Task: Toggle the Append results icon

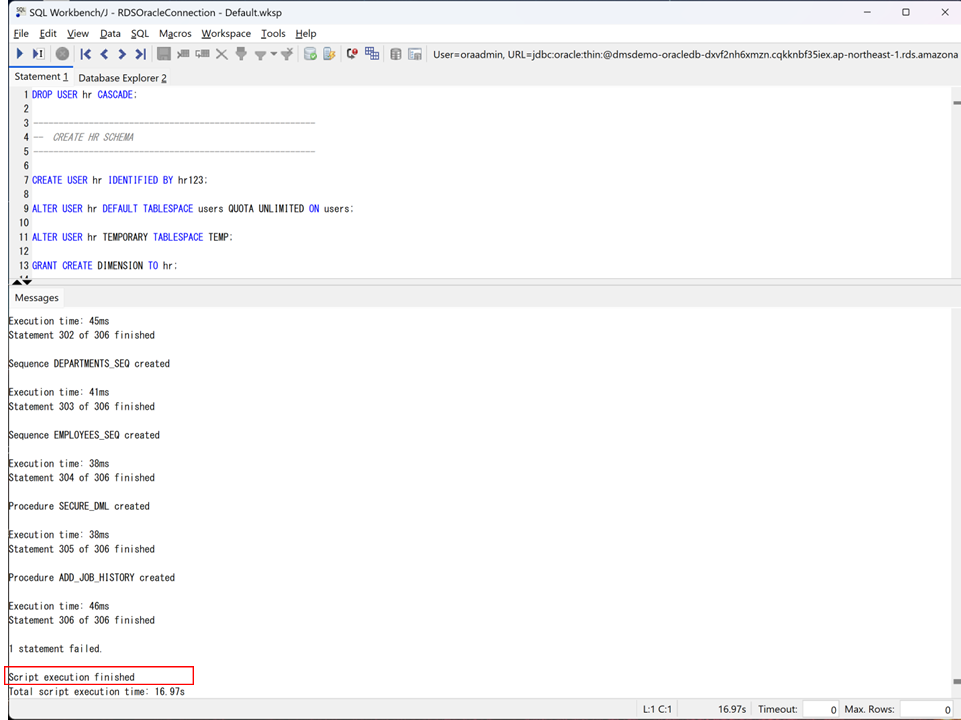Action: point(372,54)
